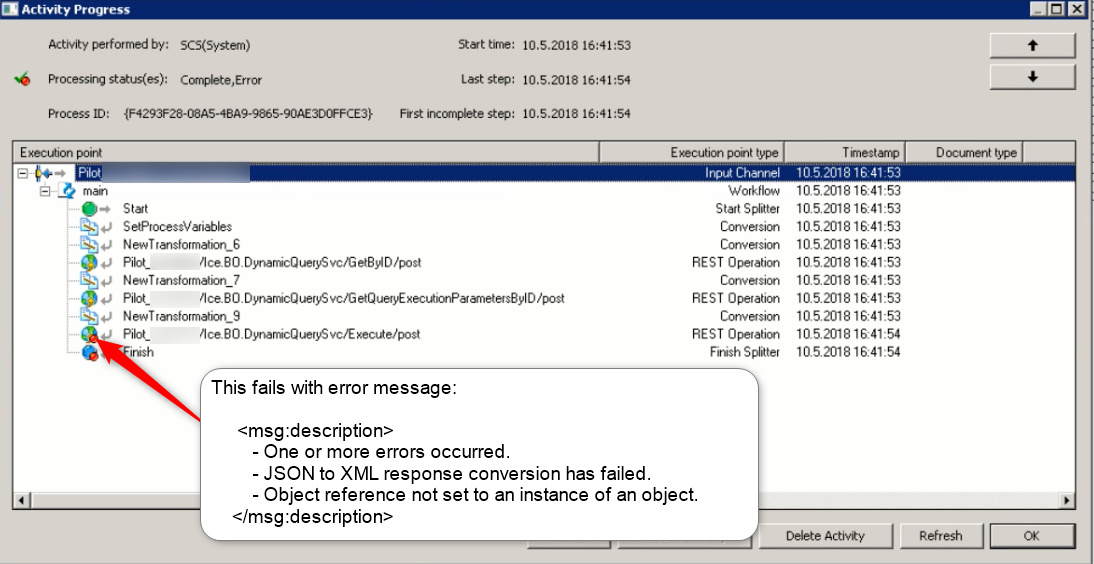Click Start time value 10.5.2018 16:41:53
Screen dimensions: 1094x564
(x=576, y=45)
